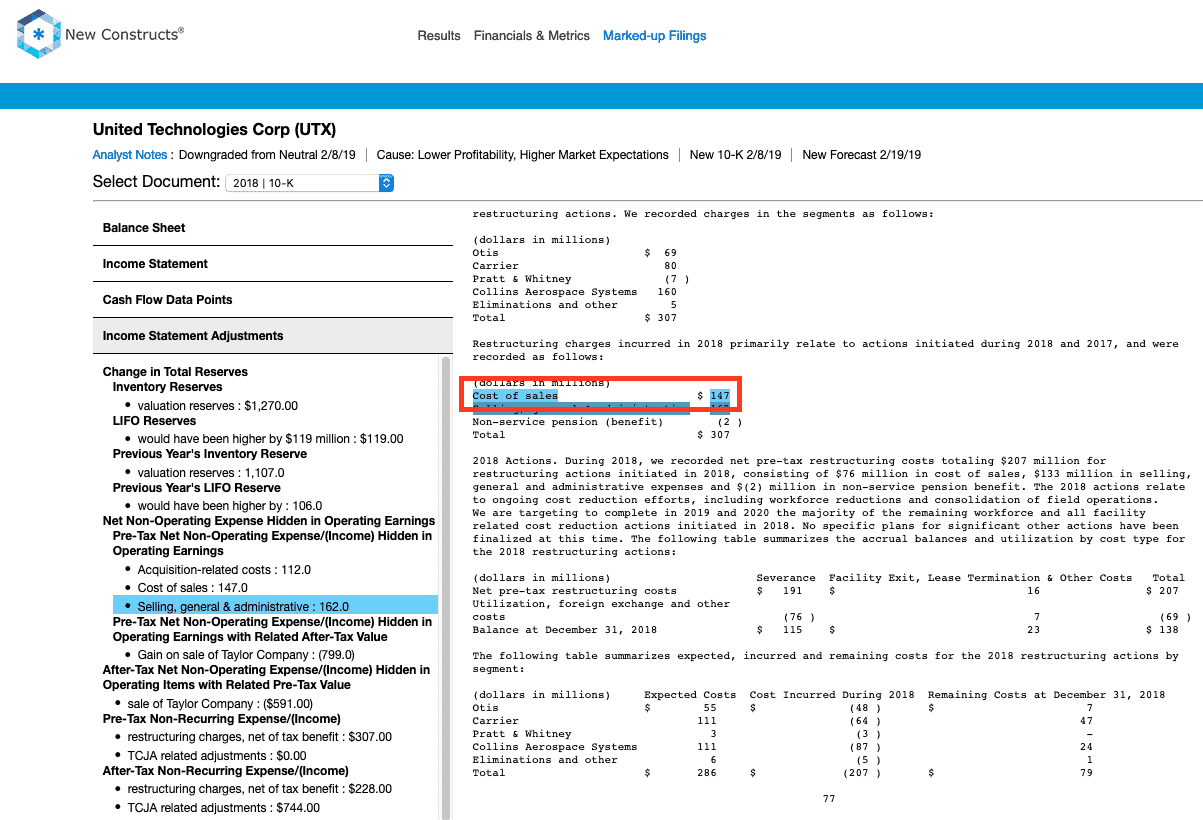Go to Financials & Metrics
1203x820 pixels.
(532, 36)
